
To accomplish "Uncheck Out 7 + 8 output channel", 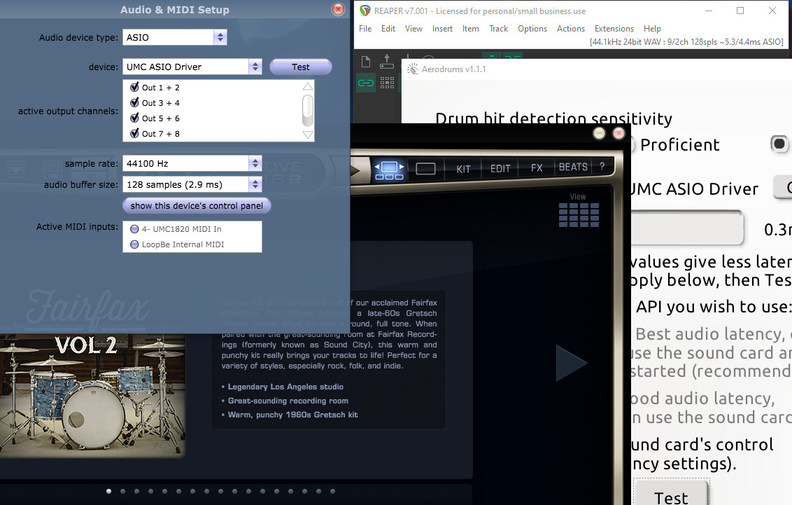I will pos(134,133).
